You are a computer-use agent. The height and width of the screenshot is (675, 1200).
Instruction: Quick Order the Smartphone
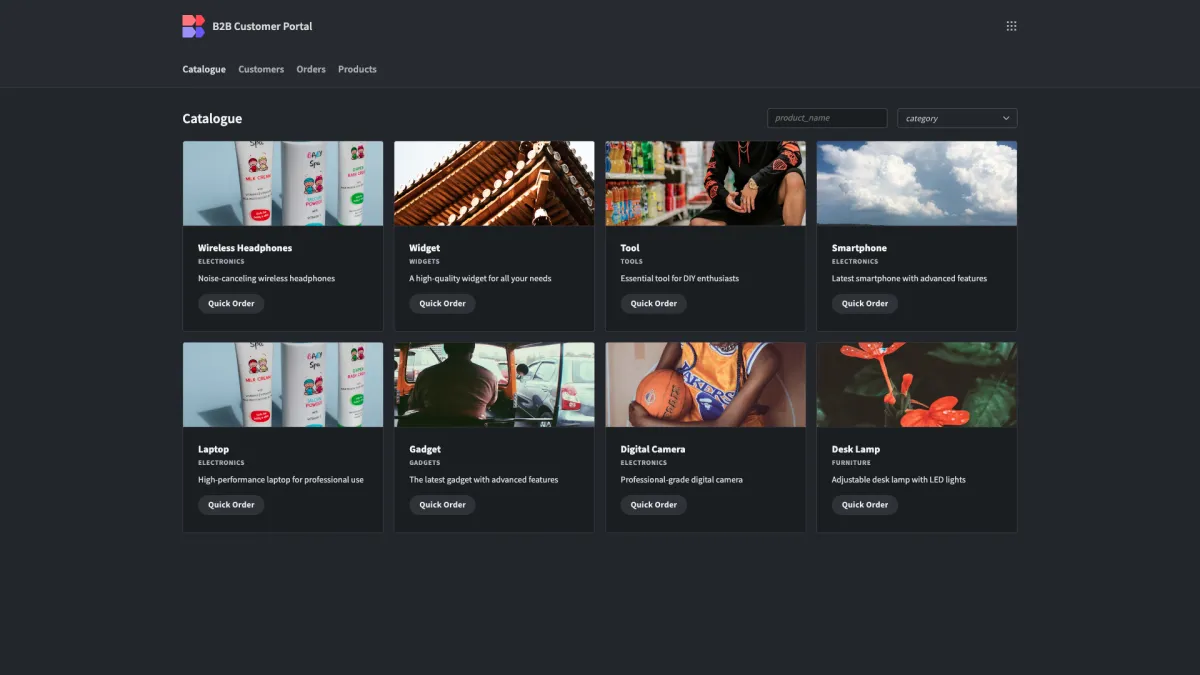(x=865, y=304)
